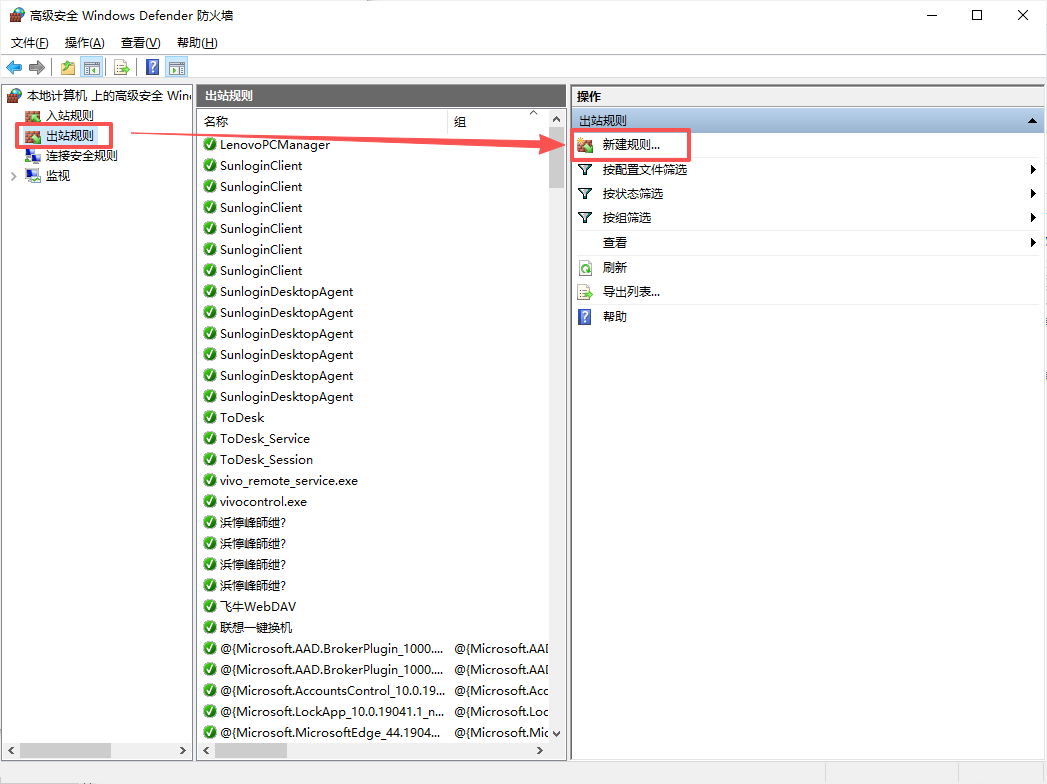Select 入站规则 in the tree
Viewport: 1047px width, 784px height.
[69, 116]
